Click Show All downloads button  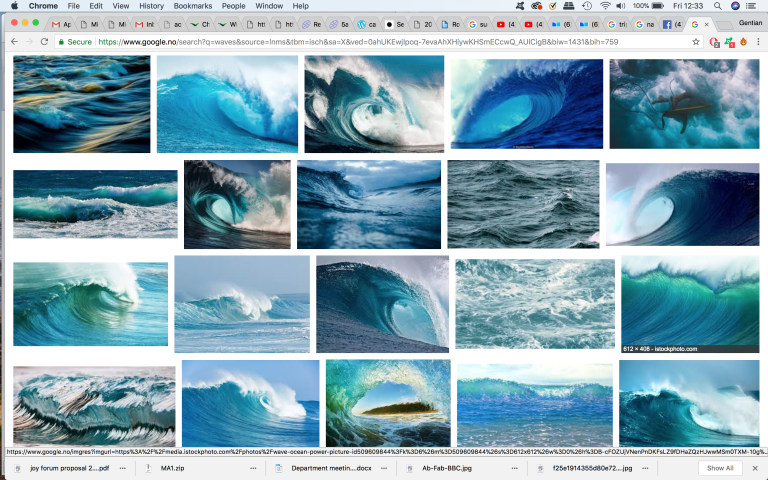tap(720, 468)
